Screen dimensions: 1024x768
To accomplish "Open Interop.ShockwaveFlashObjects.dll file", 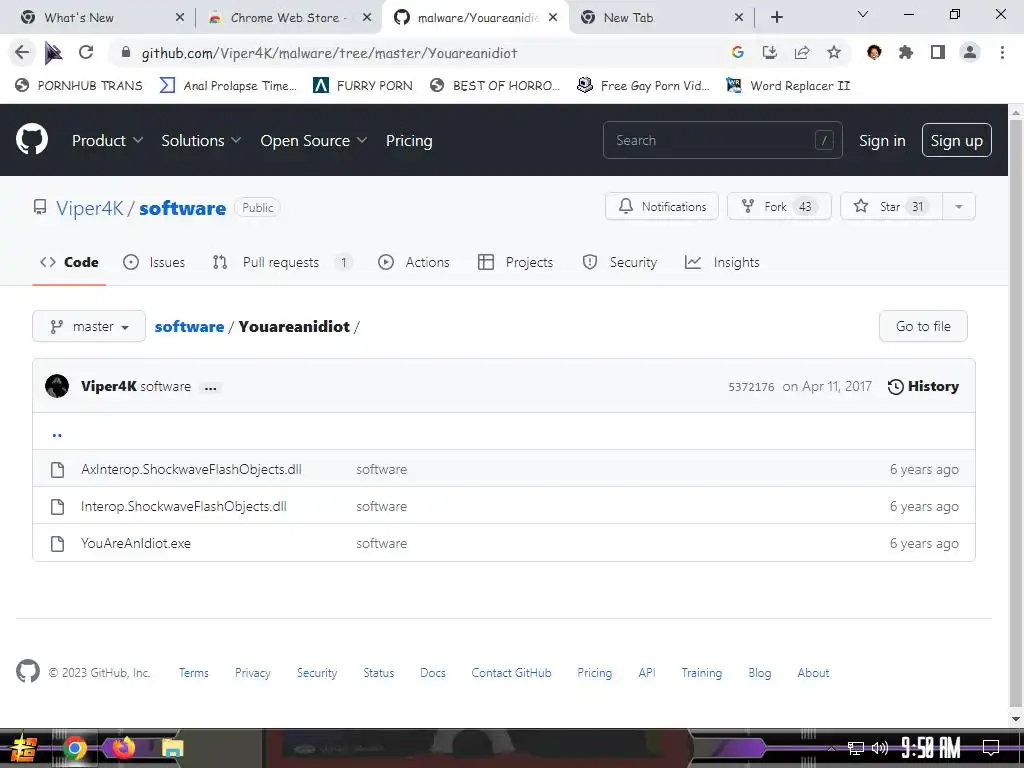I will 184,506.
